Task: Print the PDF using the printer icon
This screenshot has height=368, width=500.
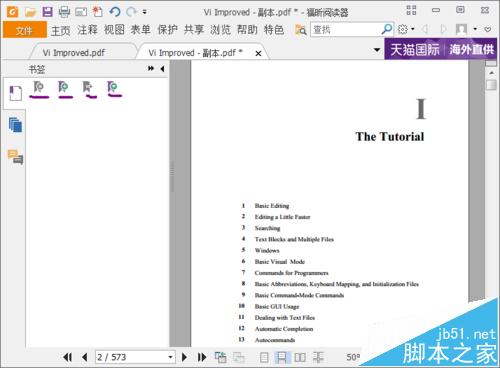Action: click(64, 12)
